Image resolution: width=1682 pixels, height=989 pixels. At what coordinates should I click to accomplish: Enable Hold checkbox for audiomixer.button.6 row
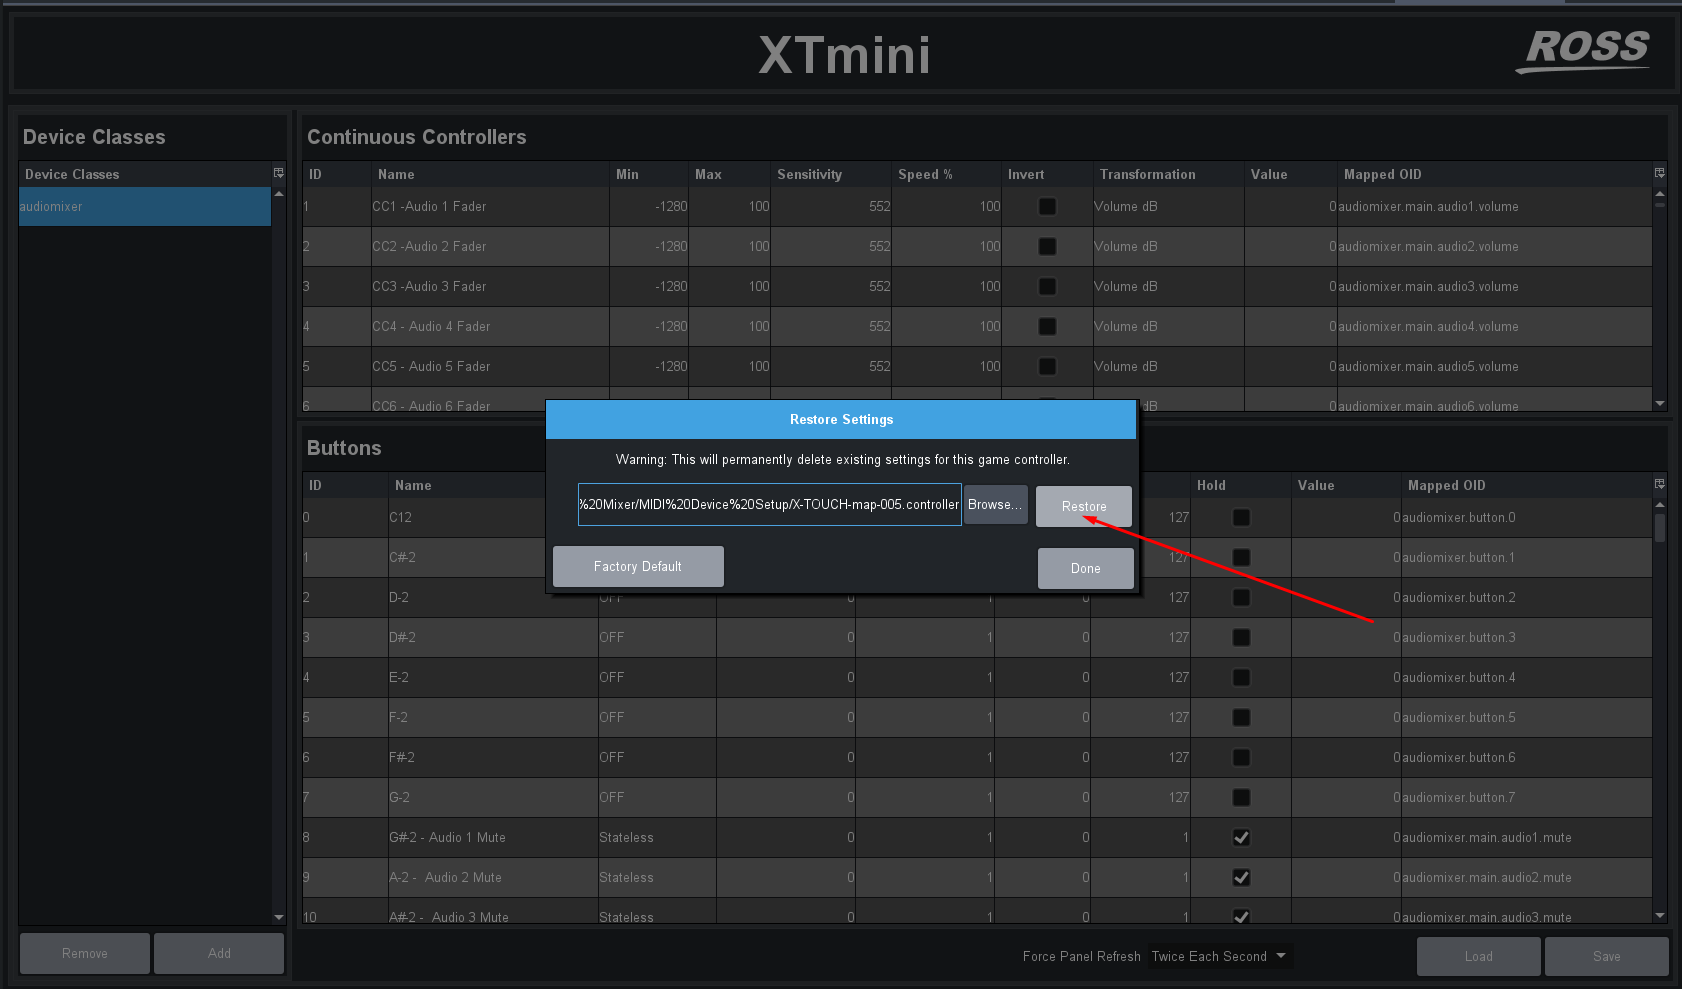[x=1241, y=757]
